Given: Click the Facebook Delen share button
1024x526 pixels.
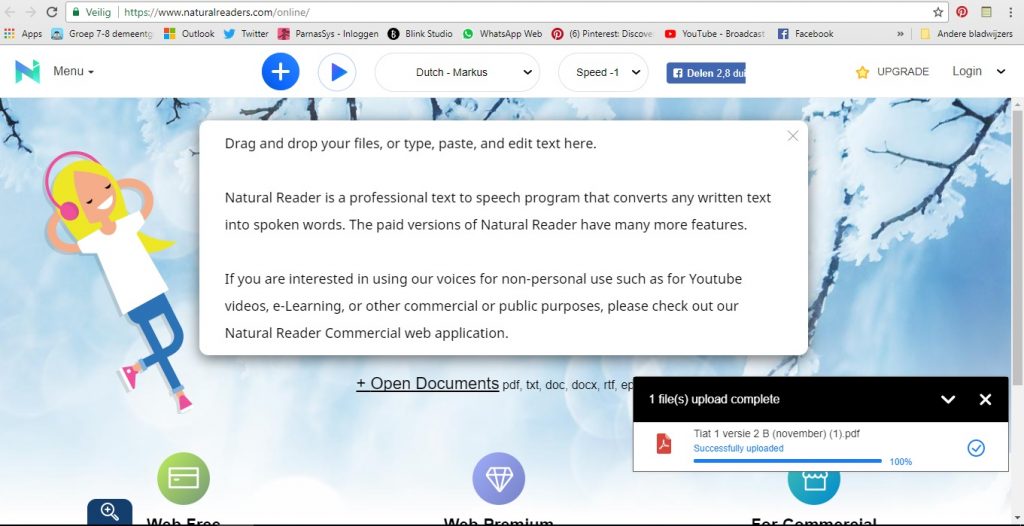Looking at the screenshot, I should [706, 73].
